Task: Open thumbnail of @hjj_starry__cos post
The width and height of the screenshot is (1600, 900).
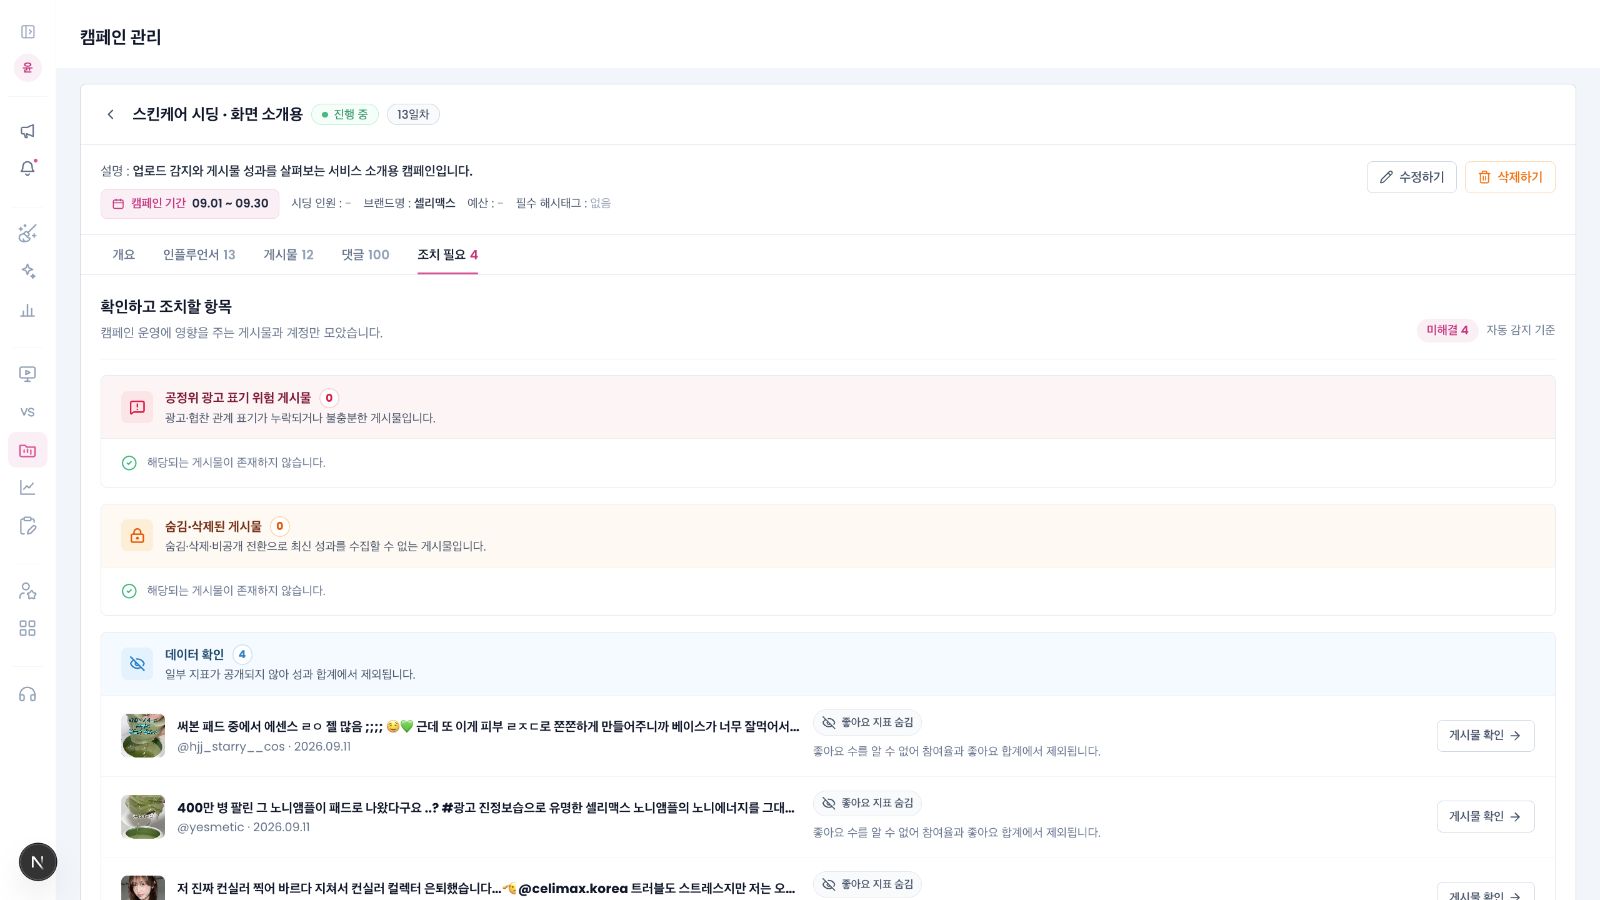Action: (143, 736)
